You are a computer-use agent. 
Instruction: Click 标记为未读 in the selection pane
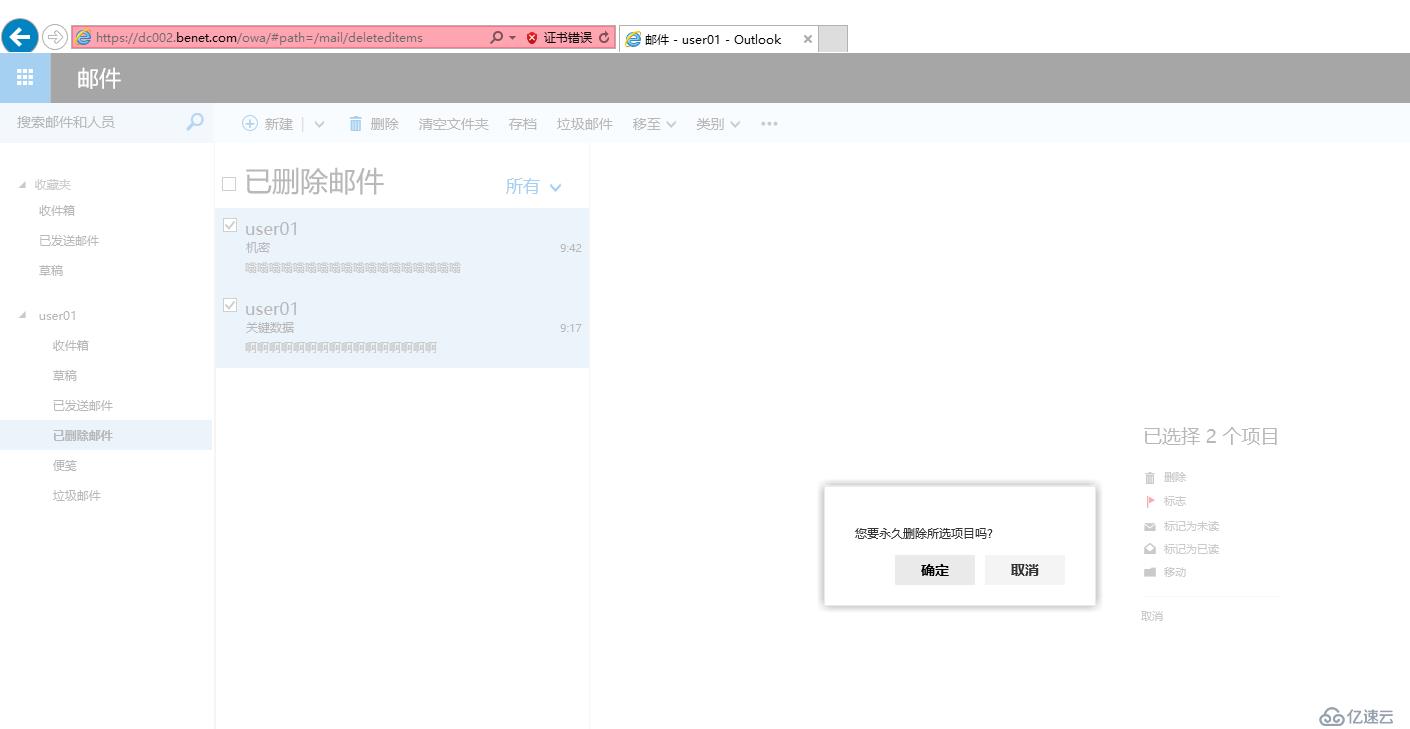tap(1191, 526)
